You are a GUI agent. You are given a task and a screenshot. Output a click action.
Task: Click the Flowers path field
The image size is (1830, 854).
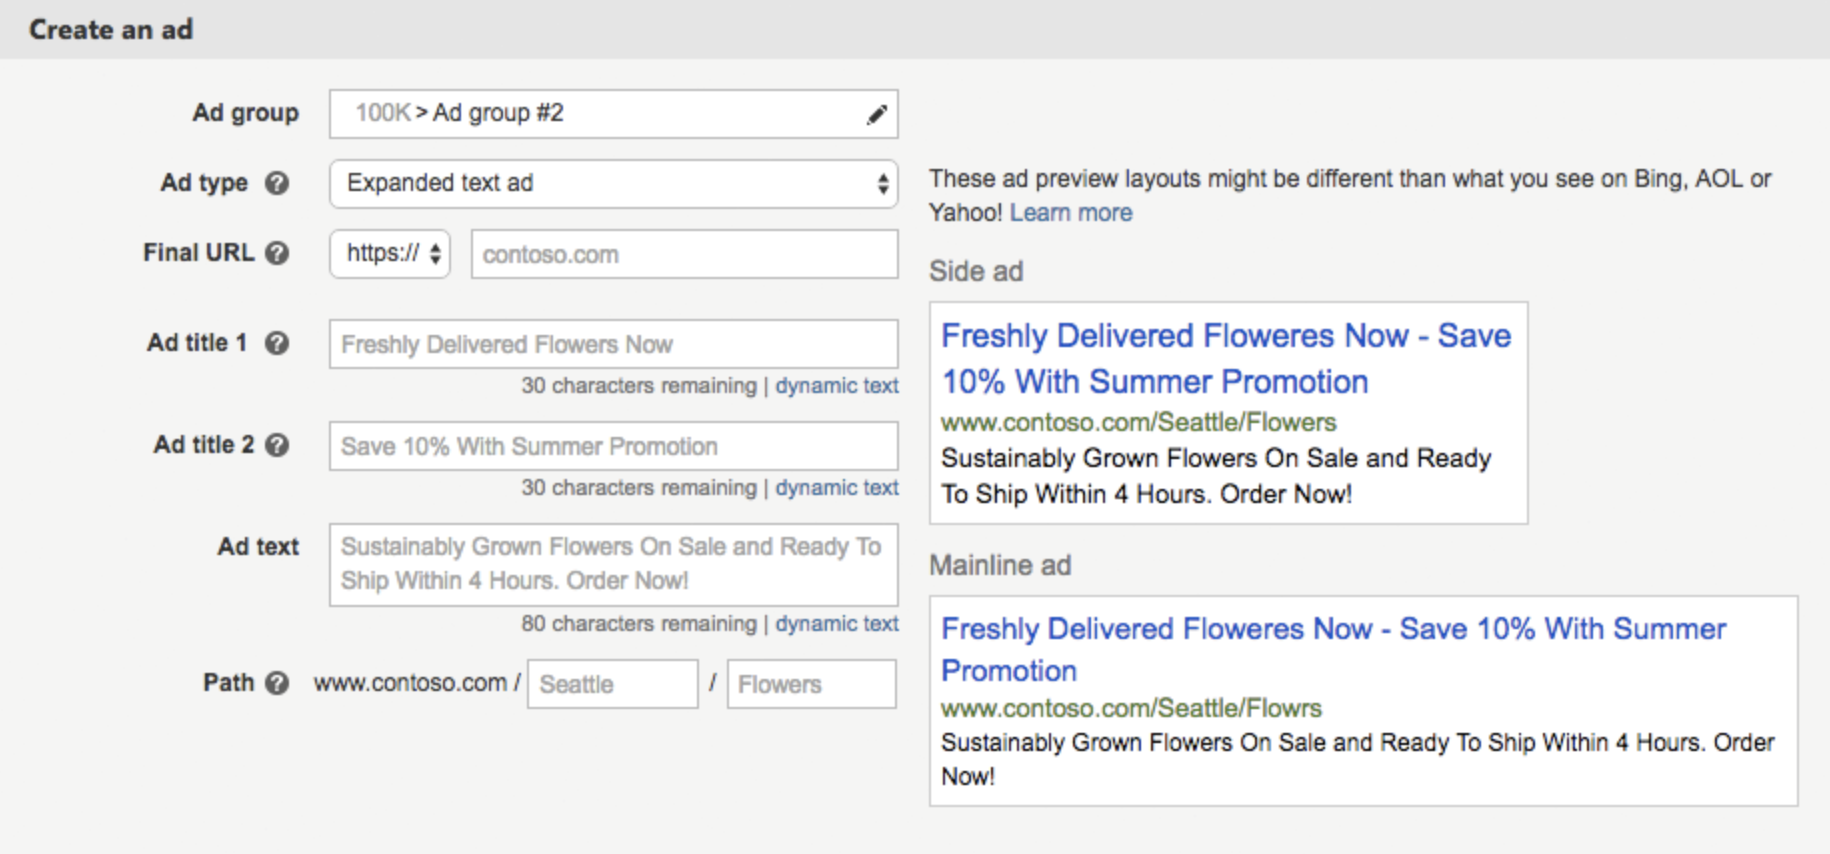pyautogui.click(x=811, y=684)
